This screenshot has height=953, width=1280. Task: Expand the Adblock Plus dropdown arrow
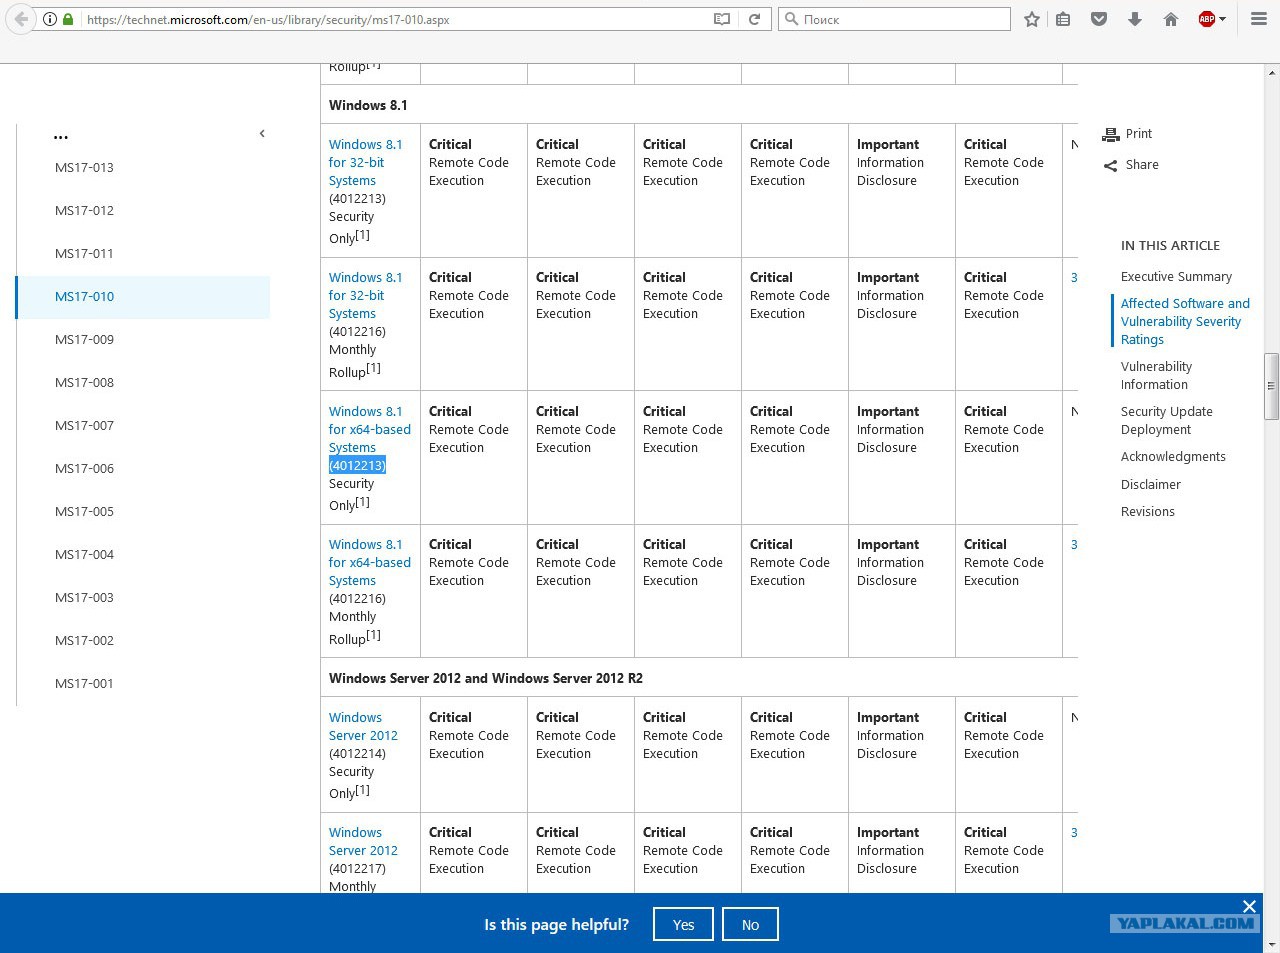pyautogui.click(x=1222, y=19)
